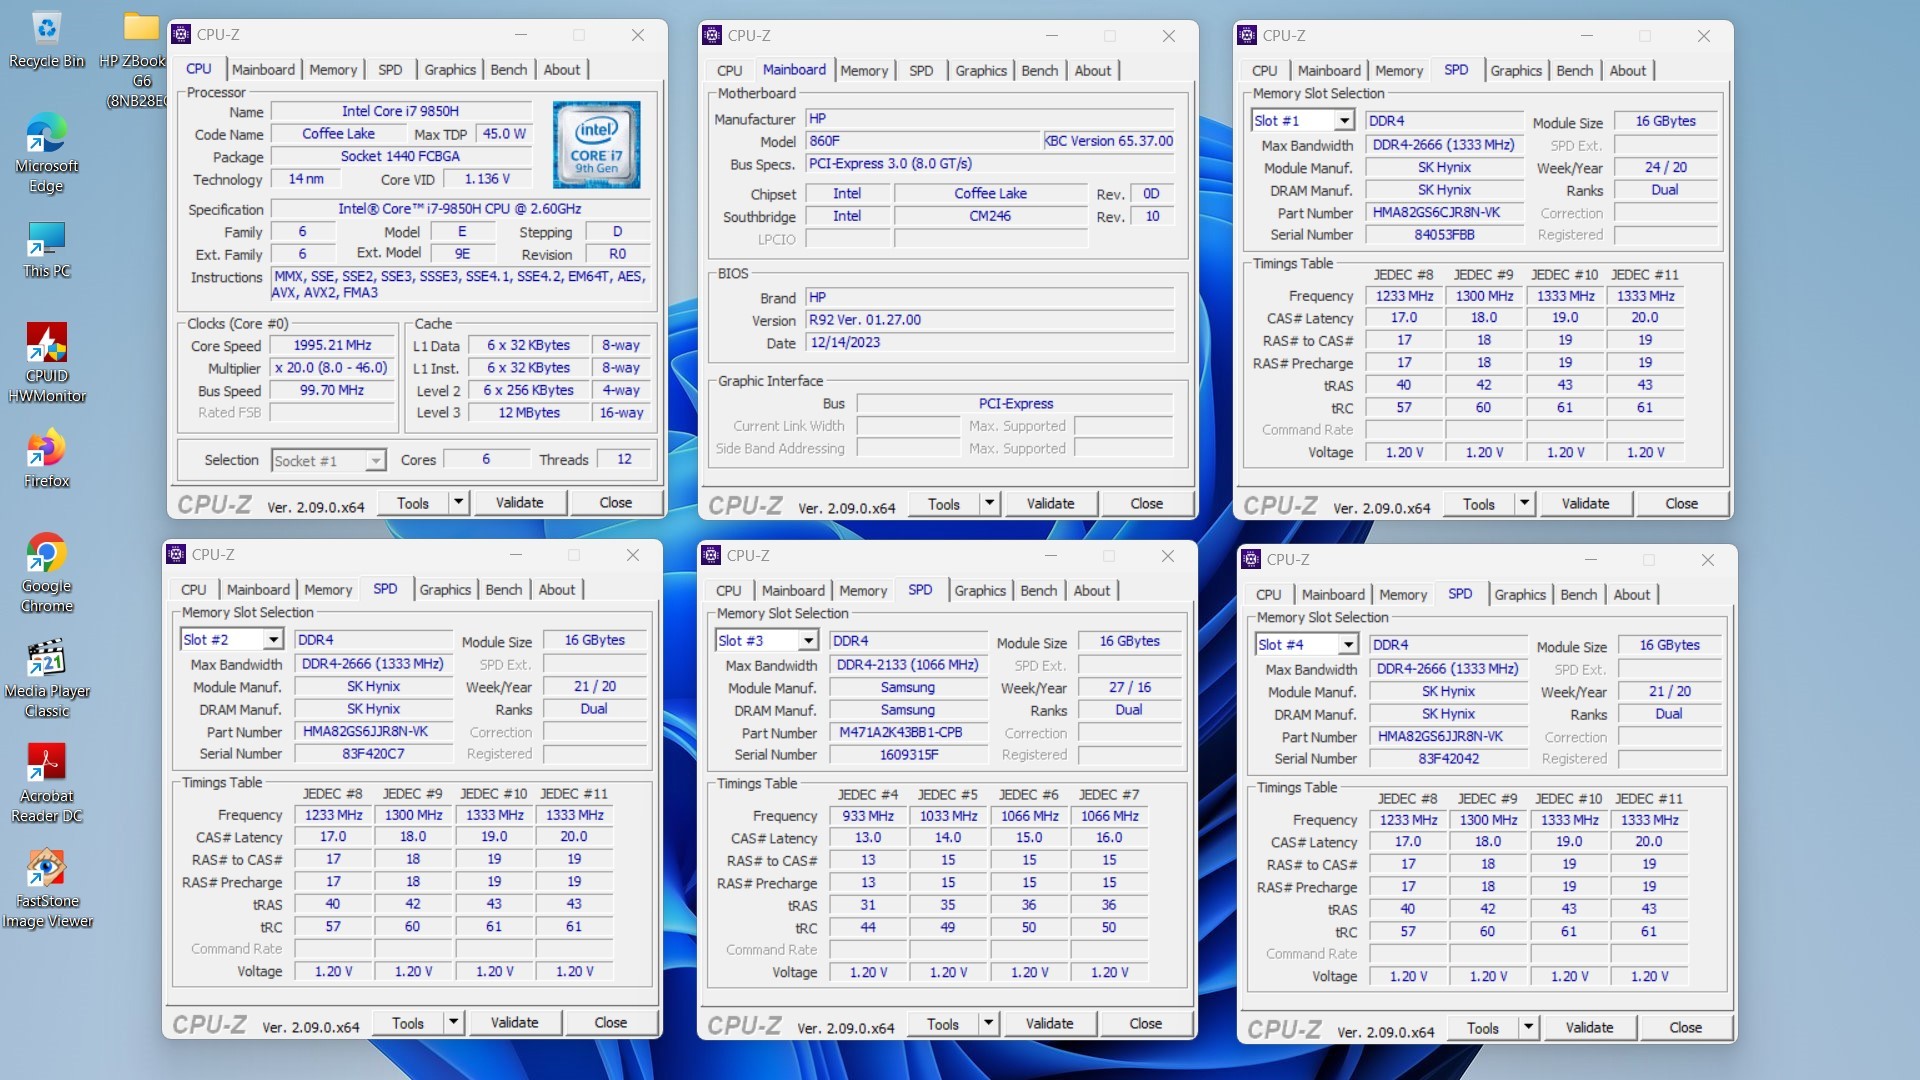This screenshot has height=1080, width=1920.
Task: Click CPU-Z title icon in CPU window
Action: [x=181, y=35]
